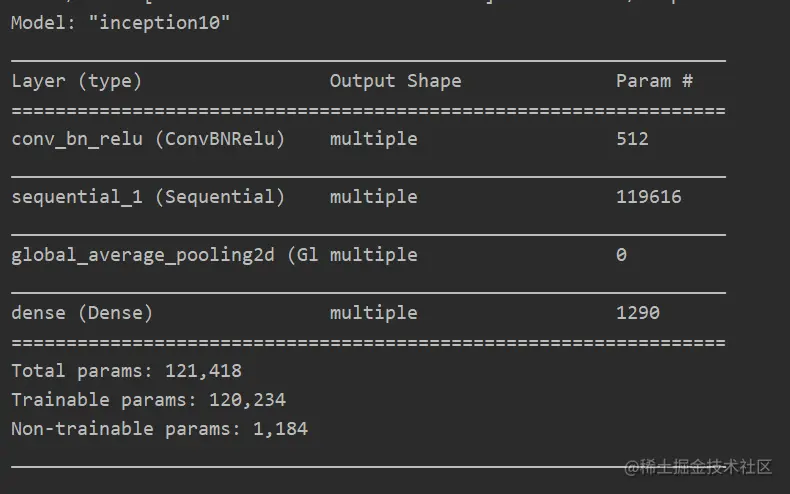Click the "Param #" column header

click(654, 81)
